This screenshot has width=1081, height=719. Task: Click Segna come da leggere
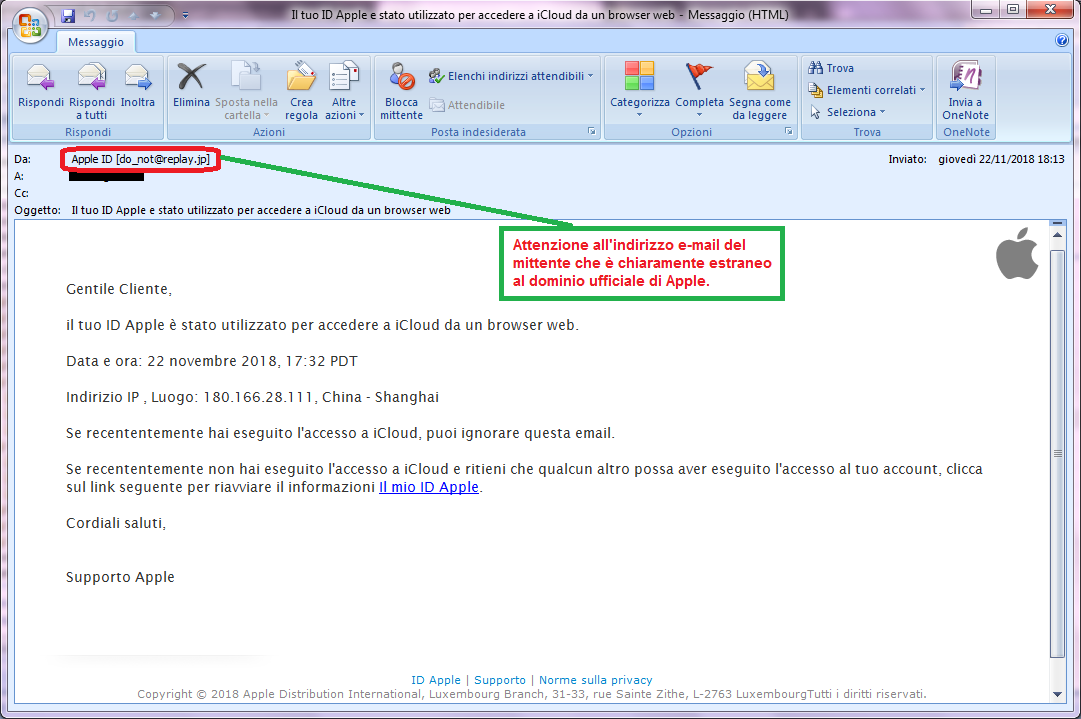pyautogui.click(x=760, y=91)
